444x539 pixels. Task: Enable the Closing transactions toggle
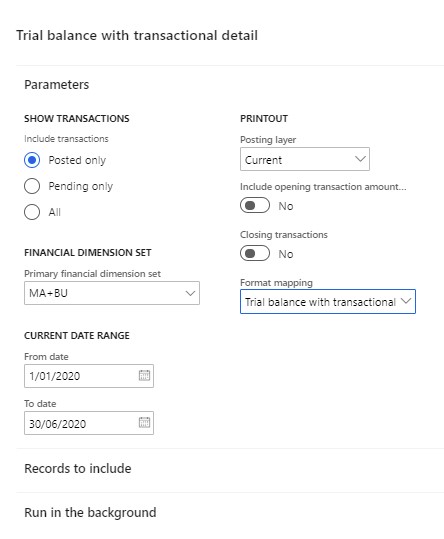click(255, 253)
